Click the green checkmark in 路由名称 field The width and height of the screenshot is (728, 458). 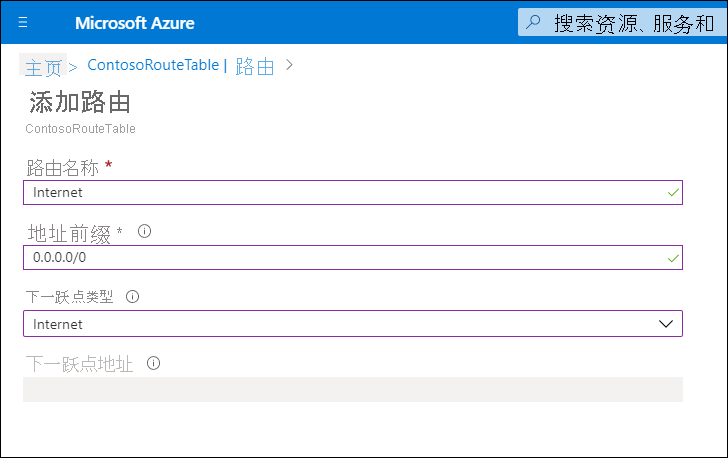coord(673,192)
